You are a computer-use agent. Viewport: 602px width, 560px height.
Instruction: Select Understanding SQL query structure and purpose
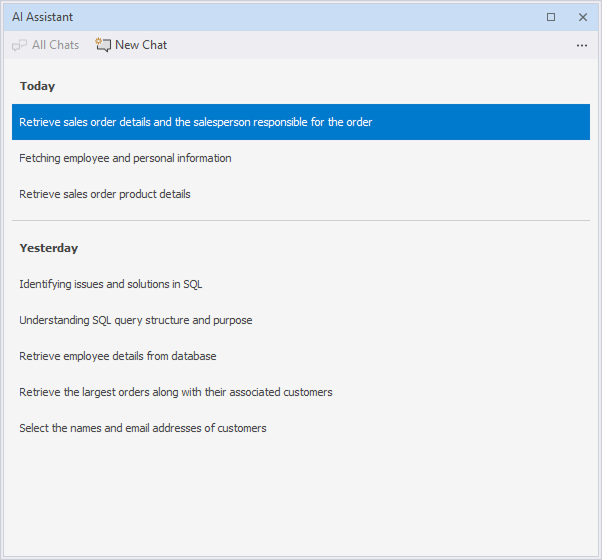point(136,320)
